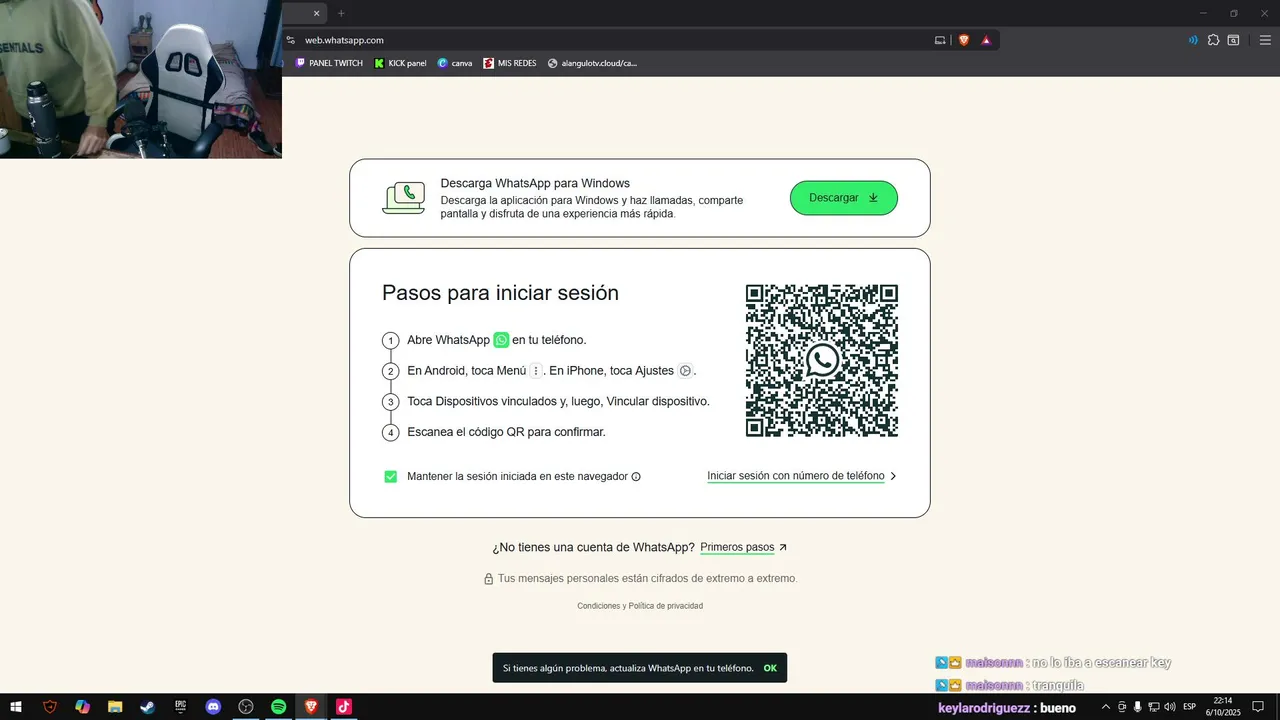Open the PANEL TWITCH bookmark
The height and width of the screenshot is (720, 1280).
click(329, 63)
